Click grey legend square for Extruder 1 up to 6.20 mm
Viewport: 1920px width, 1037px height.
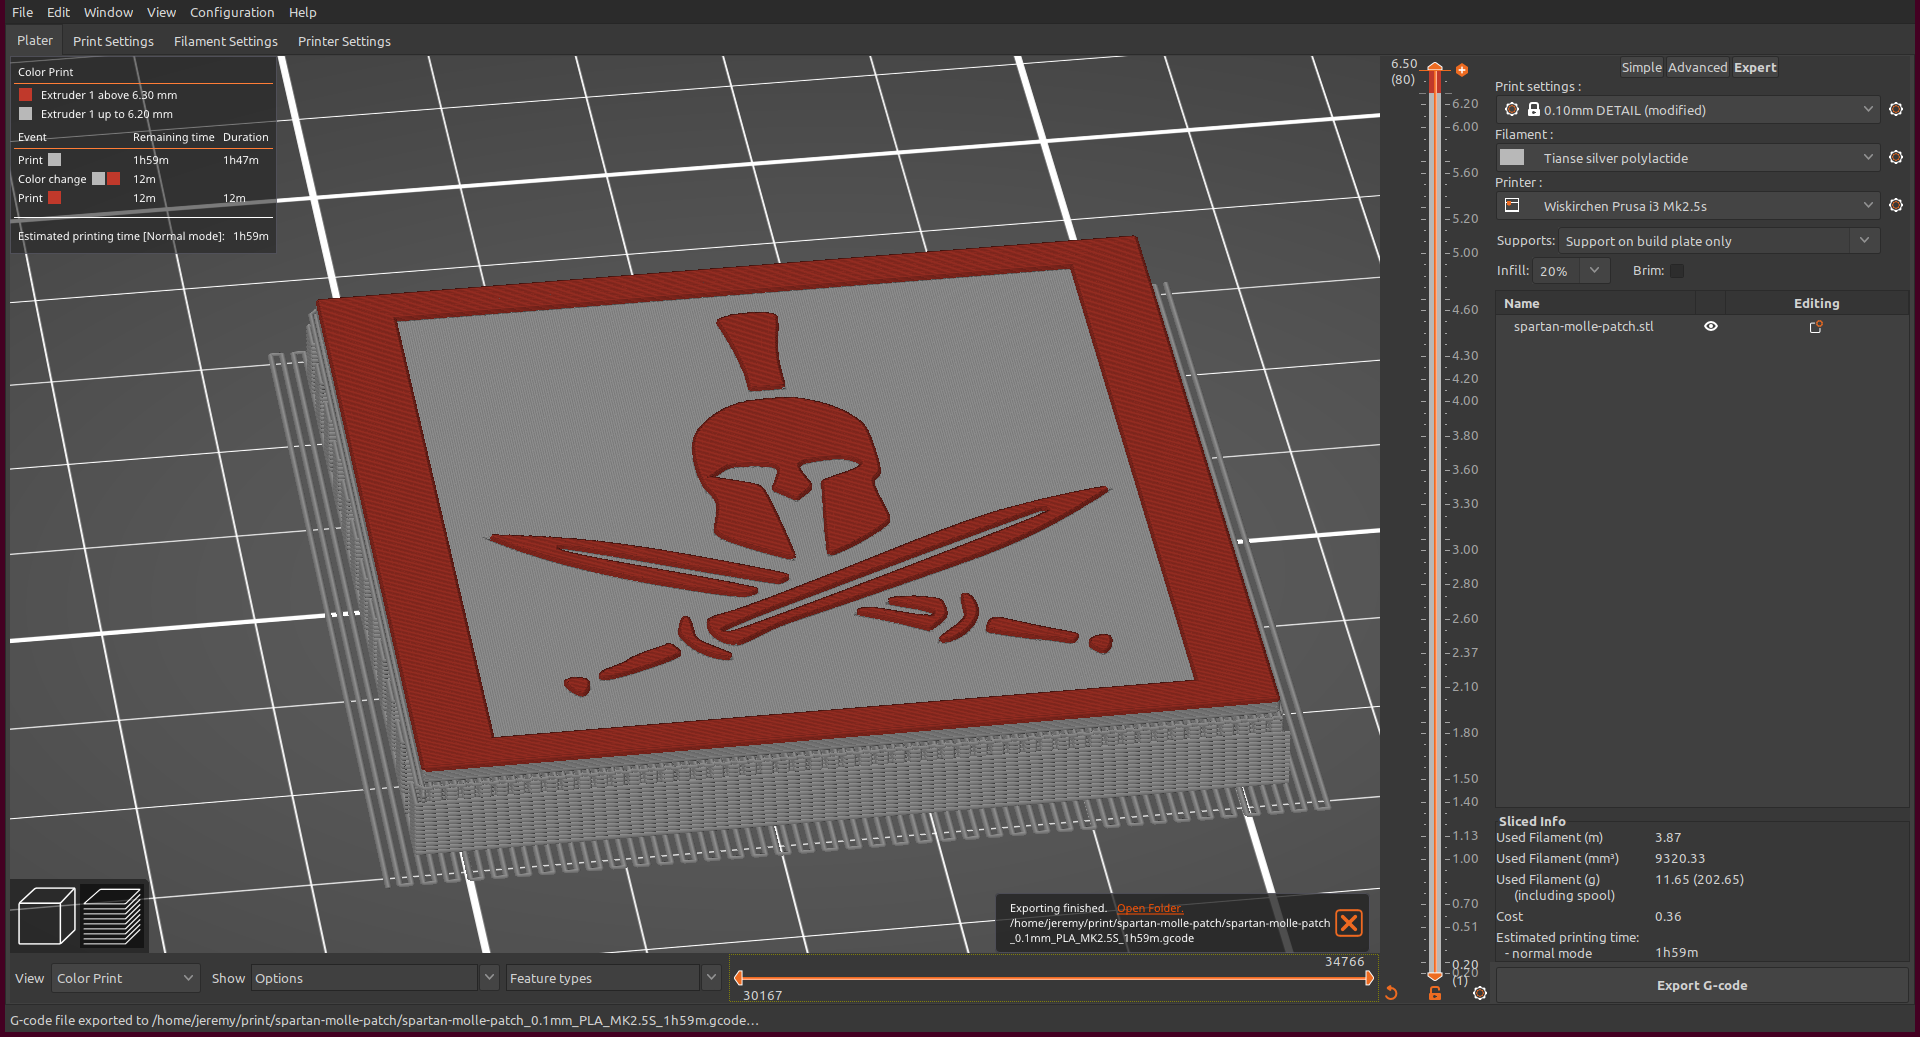click(x=26, y=114)
